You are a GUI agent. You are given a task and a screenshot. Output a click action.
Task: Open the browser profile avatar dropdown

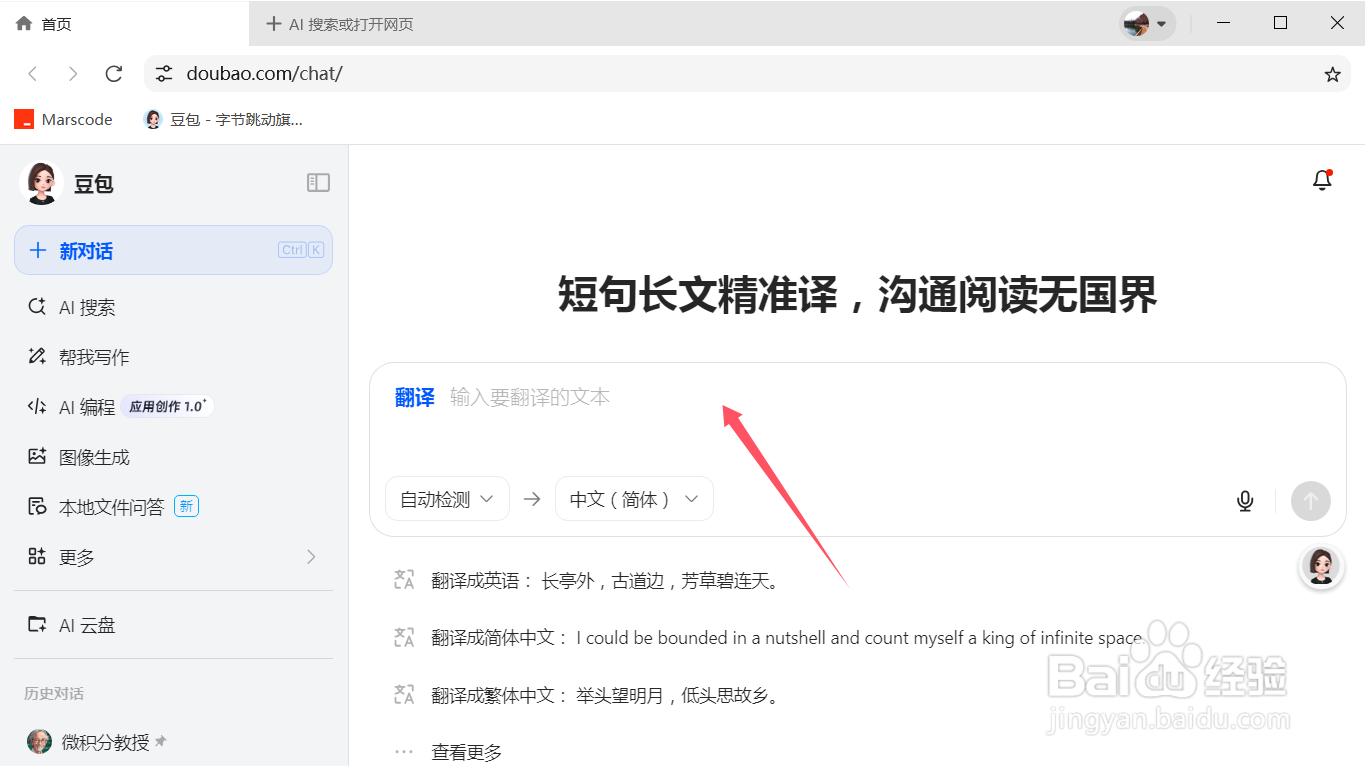tap(1147, 24)
